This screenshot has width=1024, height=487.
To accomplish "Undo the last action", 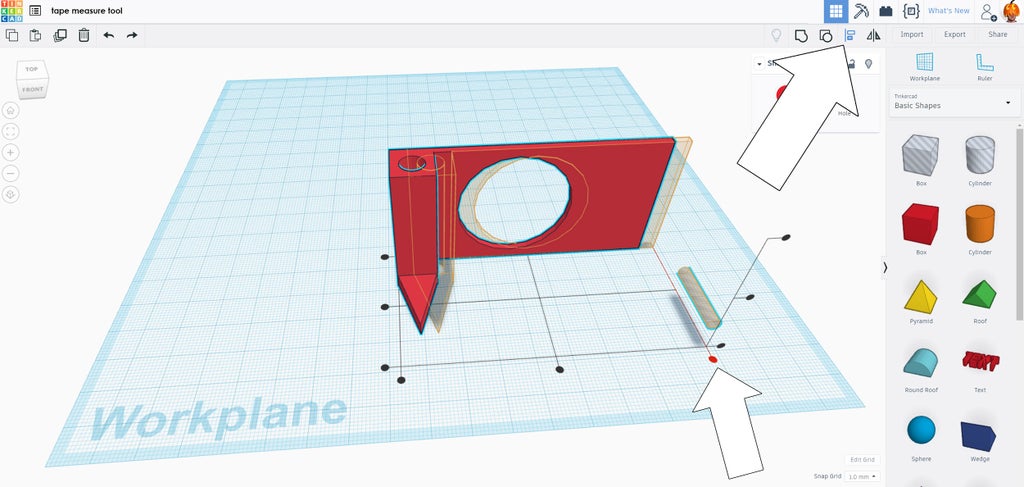I will [x=108, y=35].
